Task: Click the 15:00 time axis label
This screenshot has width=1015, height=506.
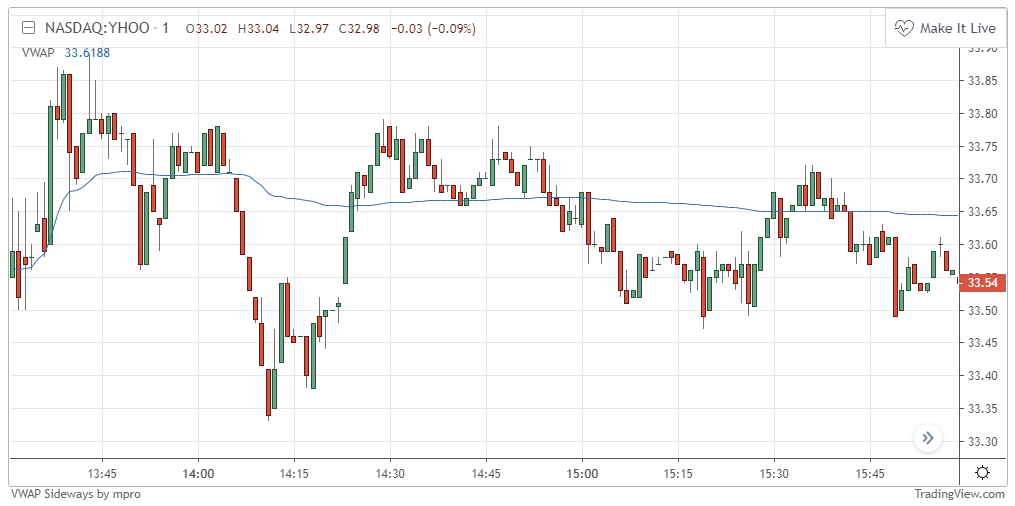Action: (x=582, y=473)
